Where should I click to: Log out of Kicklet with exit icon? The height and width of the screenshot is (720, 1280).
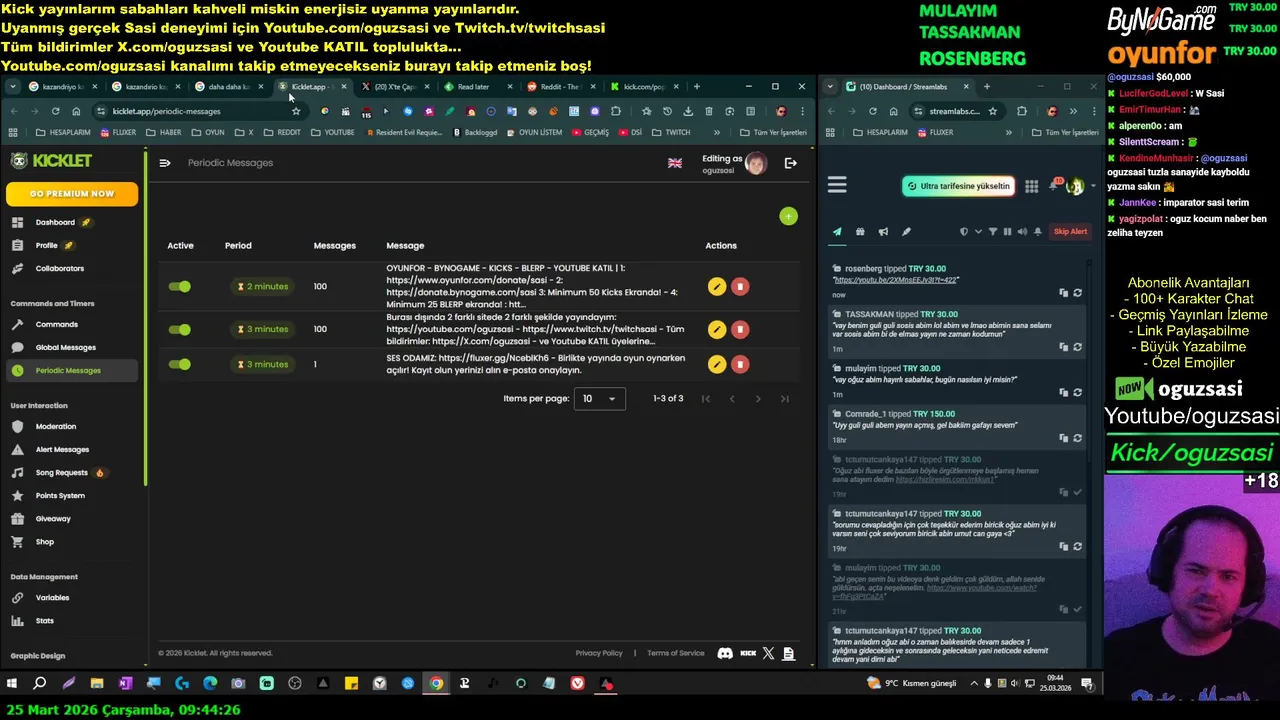791,163
